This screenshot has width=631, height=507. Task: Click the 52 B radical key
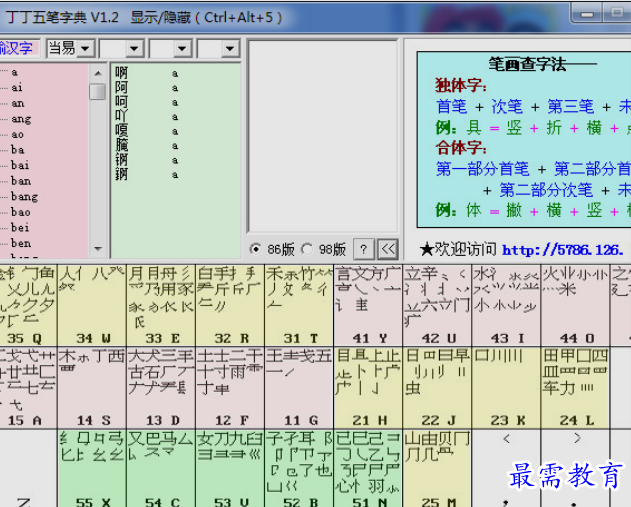[299, 468]
